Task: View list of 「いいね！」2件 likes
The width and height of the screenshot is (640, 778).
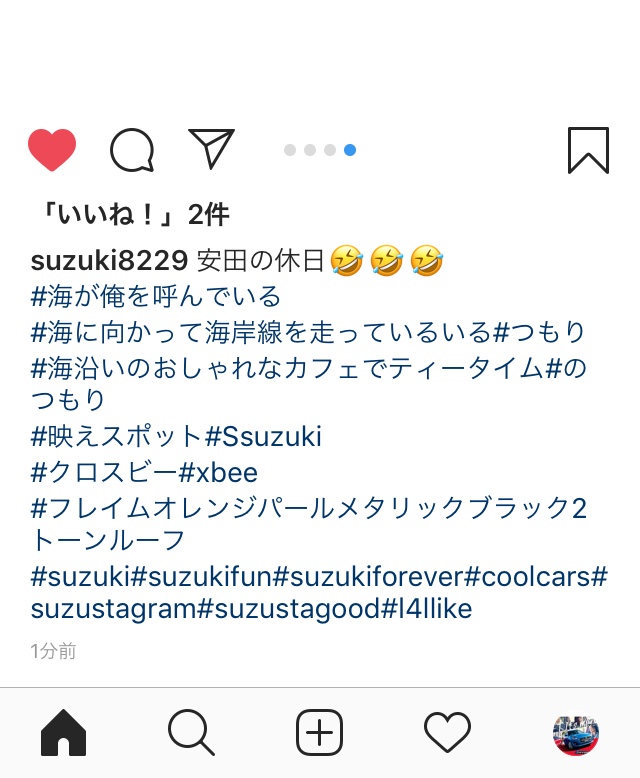Action: (134, 215)
